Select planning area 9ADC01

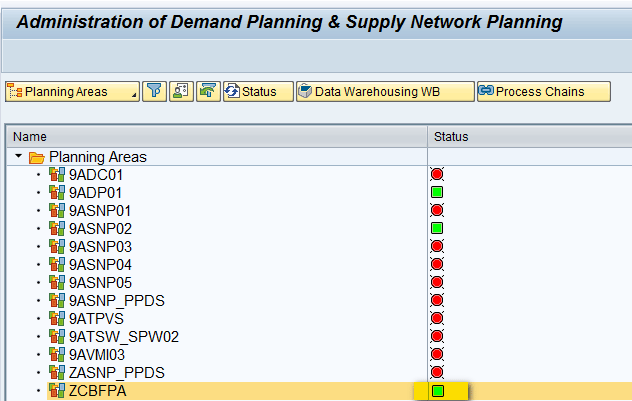pyautogui.click(x=96, y=175)
